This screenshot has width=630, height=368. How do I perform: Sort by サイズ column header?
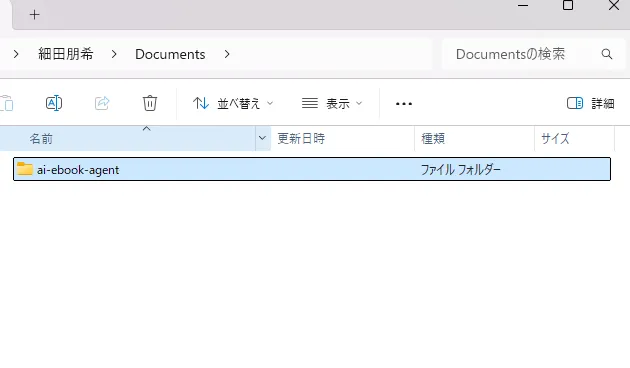tap(575, 139)
